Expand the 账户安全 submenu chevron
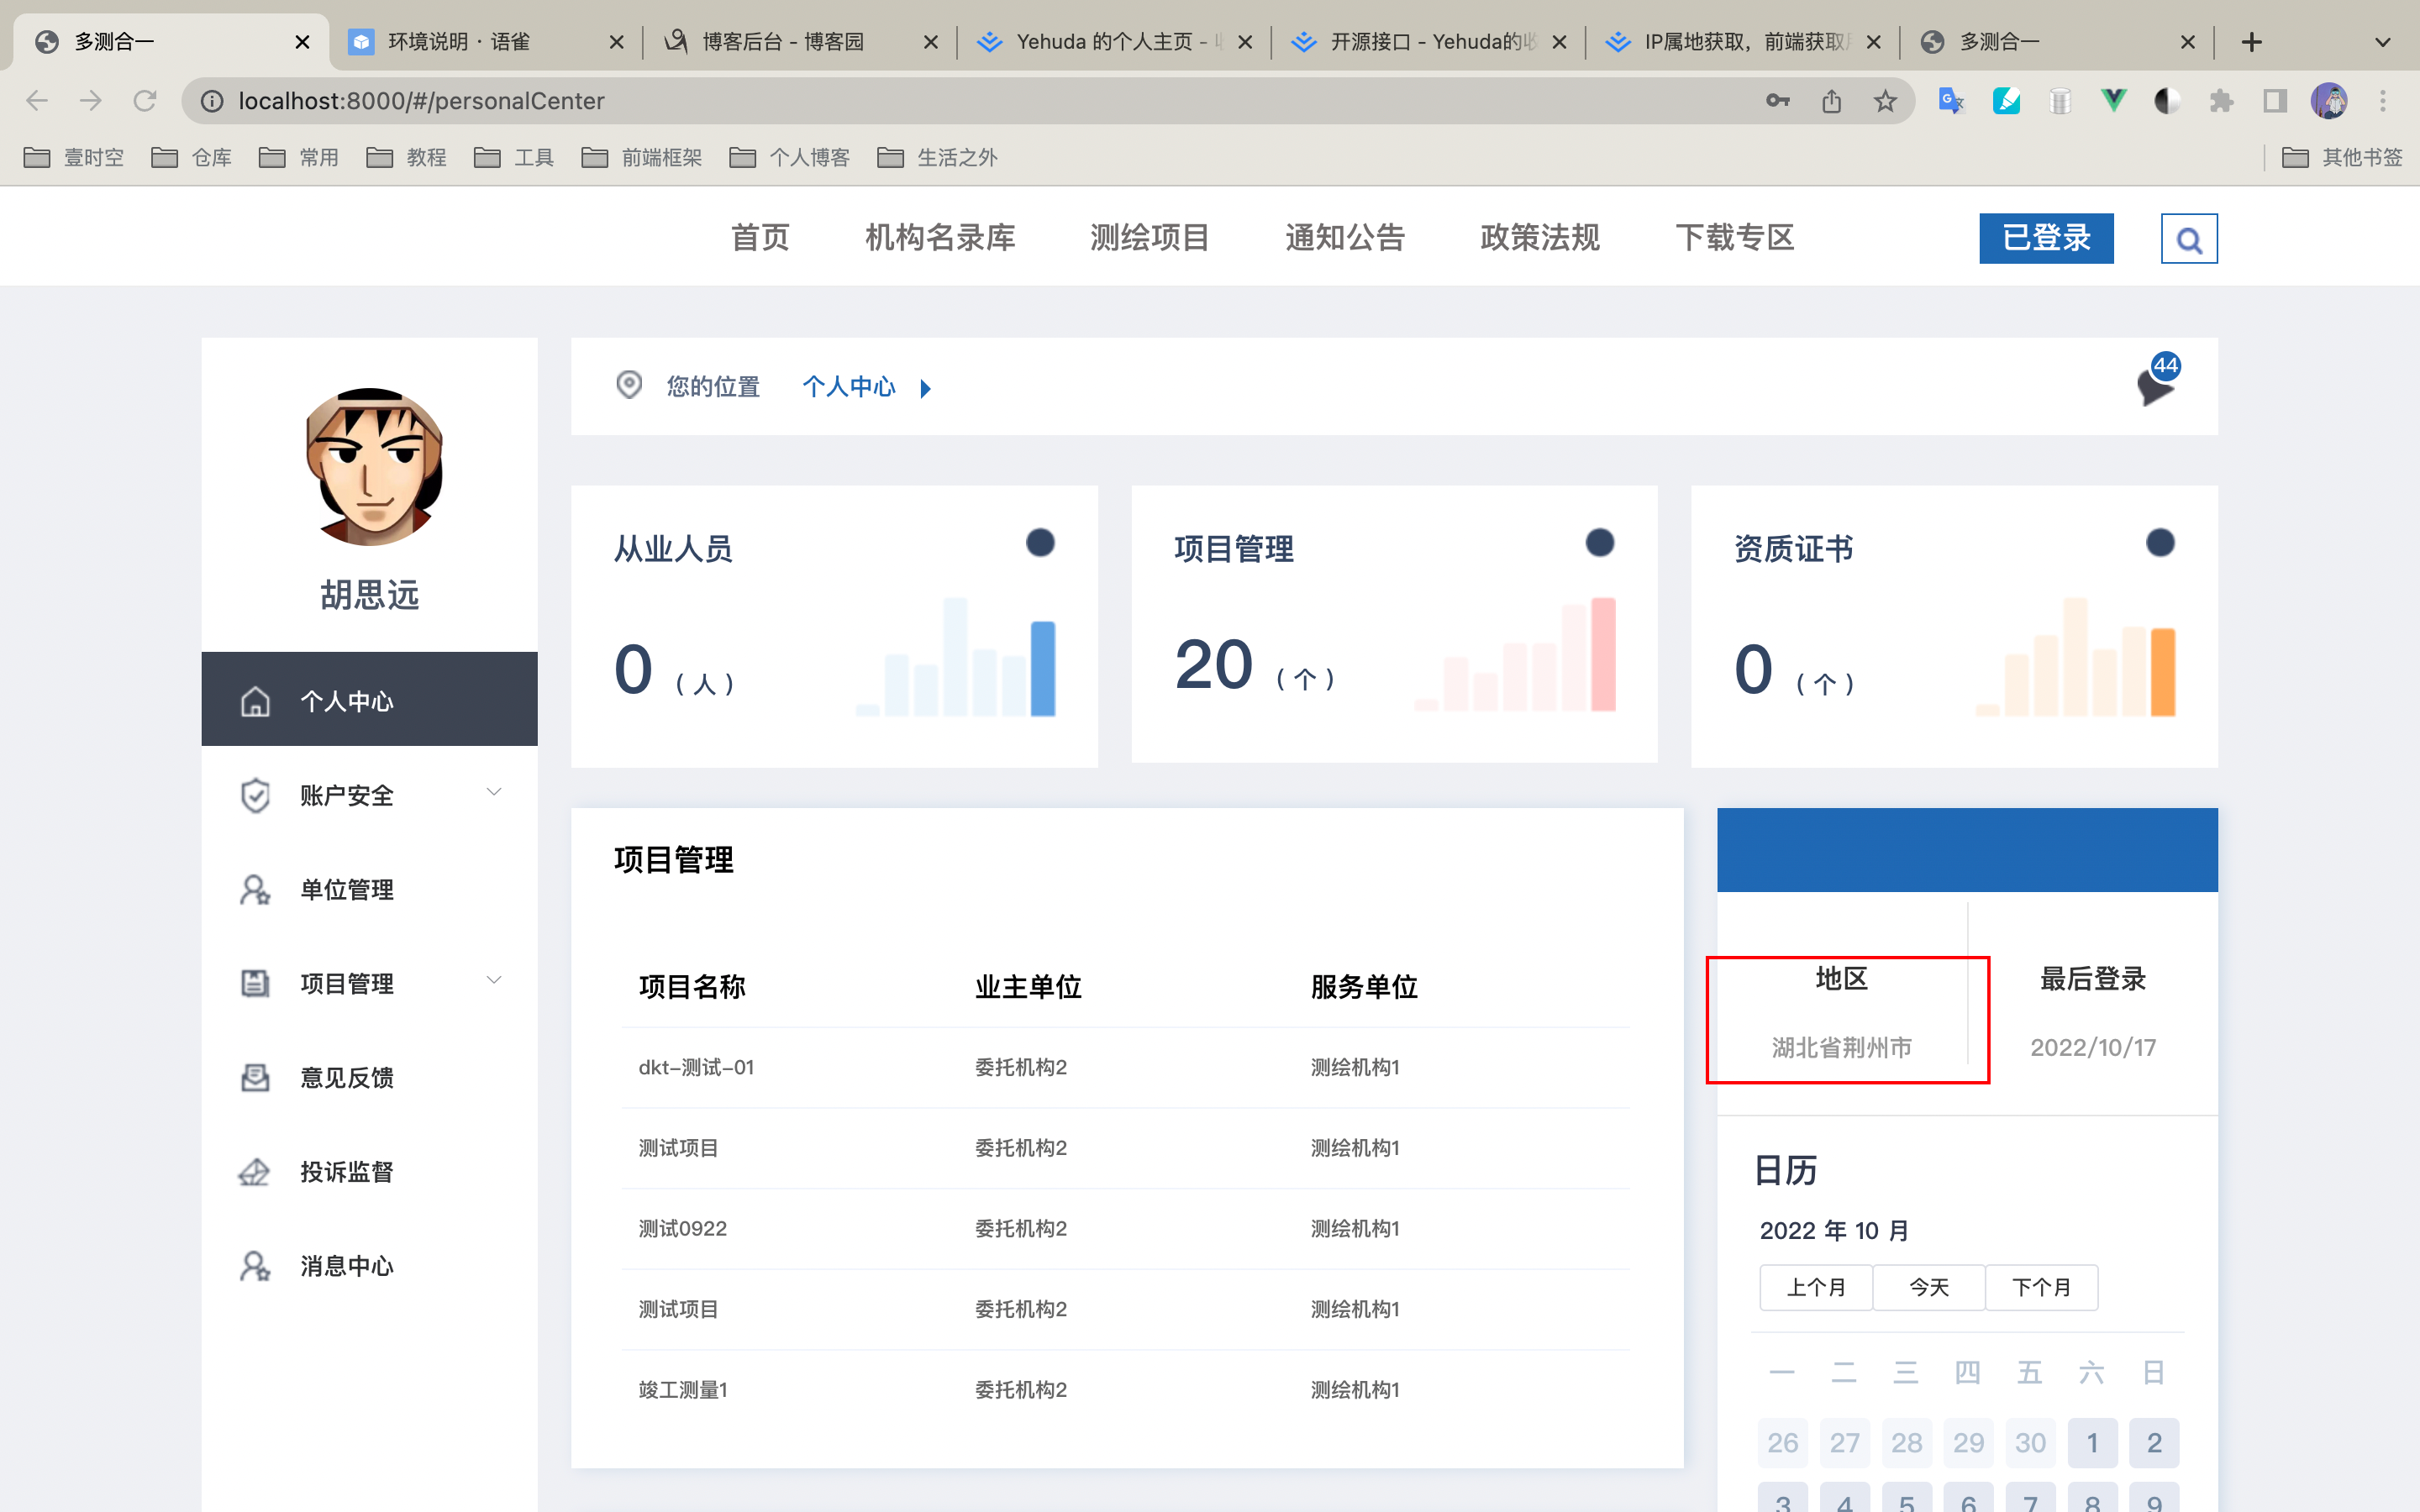The image size is (2420, 1512). pyautogui.click(x=494, y=792)
